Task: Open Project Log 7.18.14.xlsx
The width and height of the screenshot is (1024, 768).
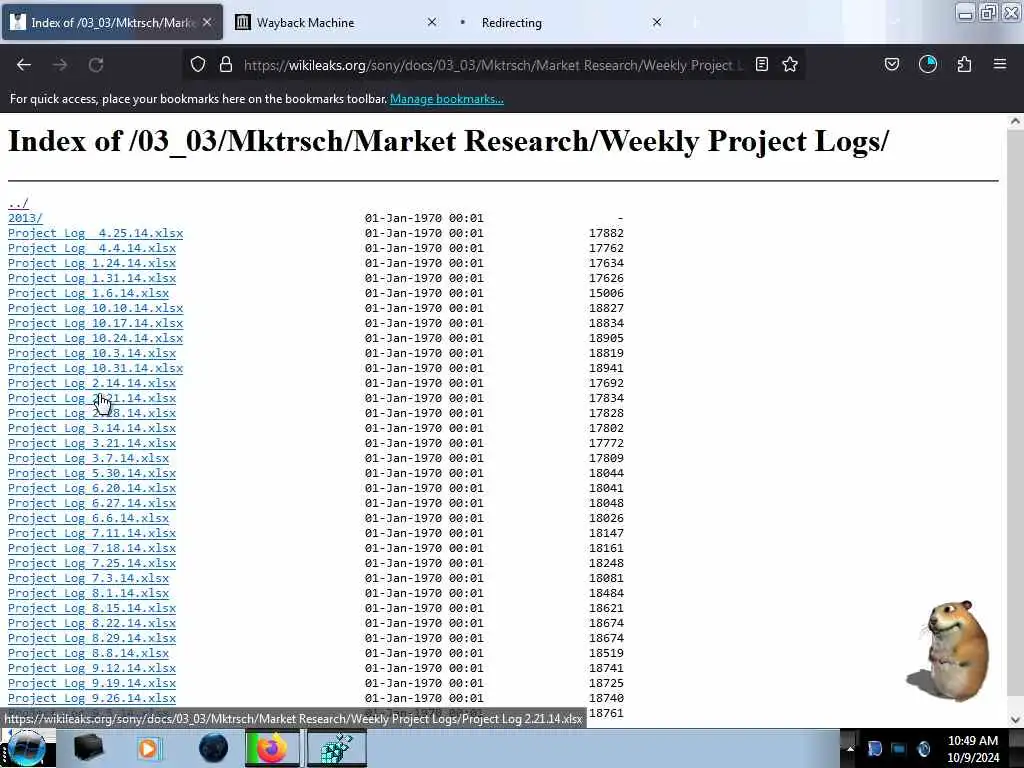Action: point(92,549)
